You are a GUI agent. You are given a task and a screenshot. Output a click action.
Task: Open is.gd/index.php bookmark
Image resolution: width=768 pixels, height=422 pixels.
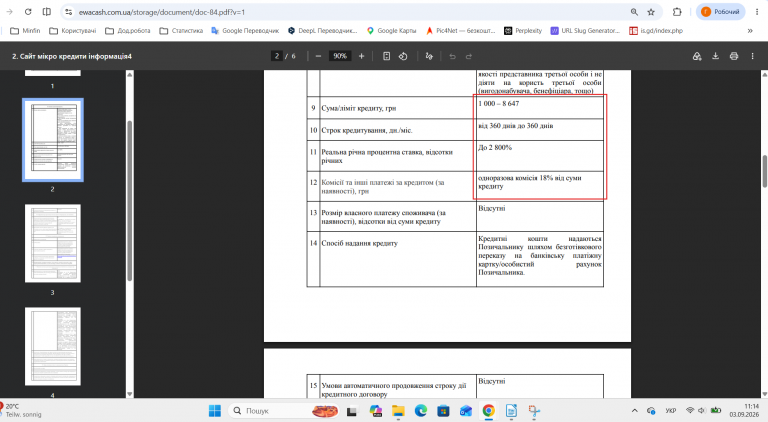click(656, 30)
